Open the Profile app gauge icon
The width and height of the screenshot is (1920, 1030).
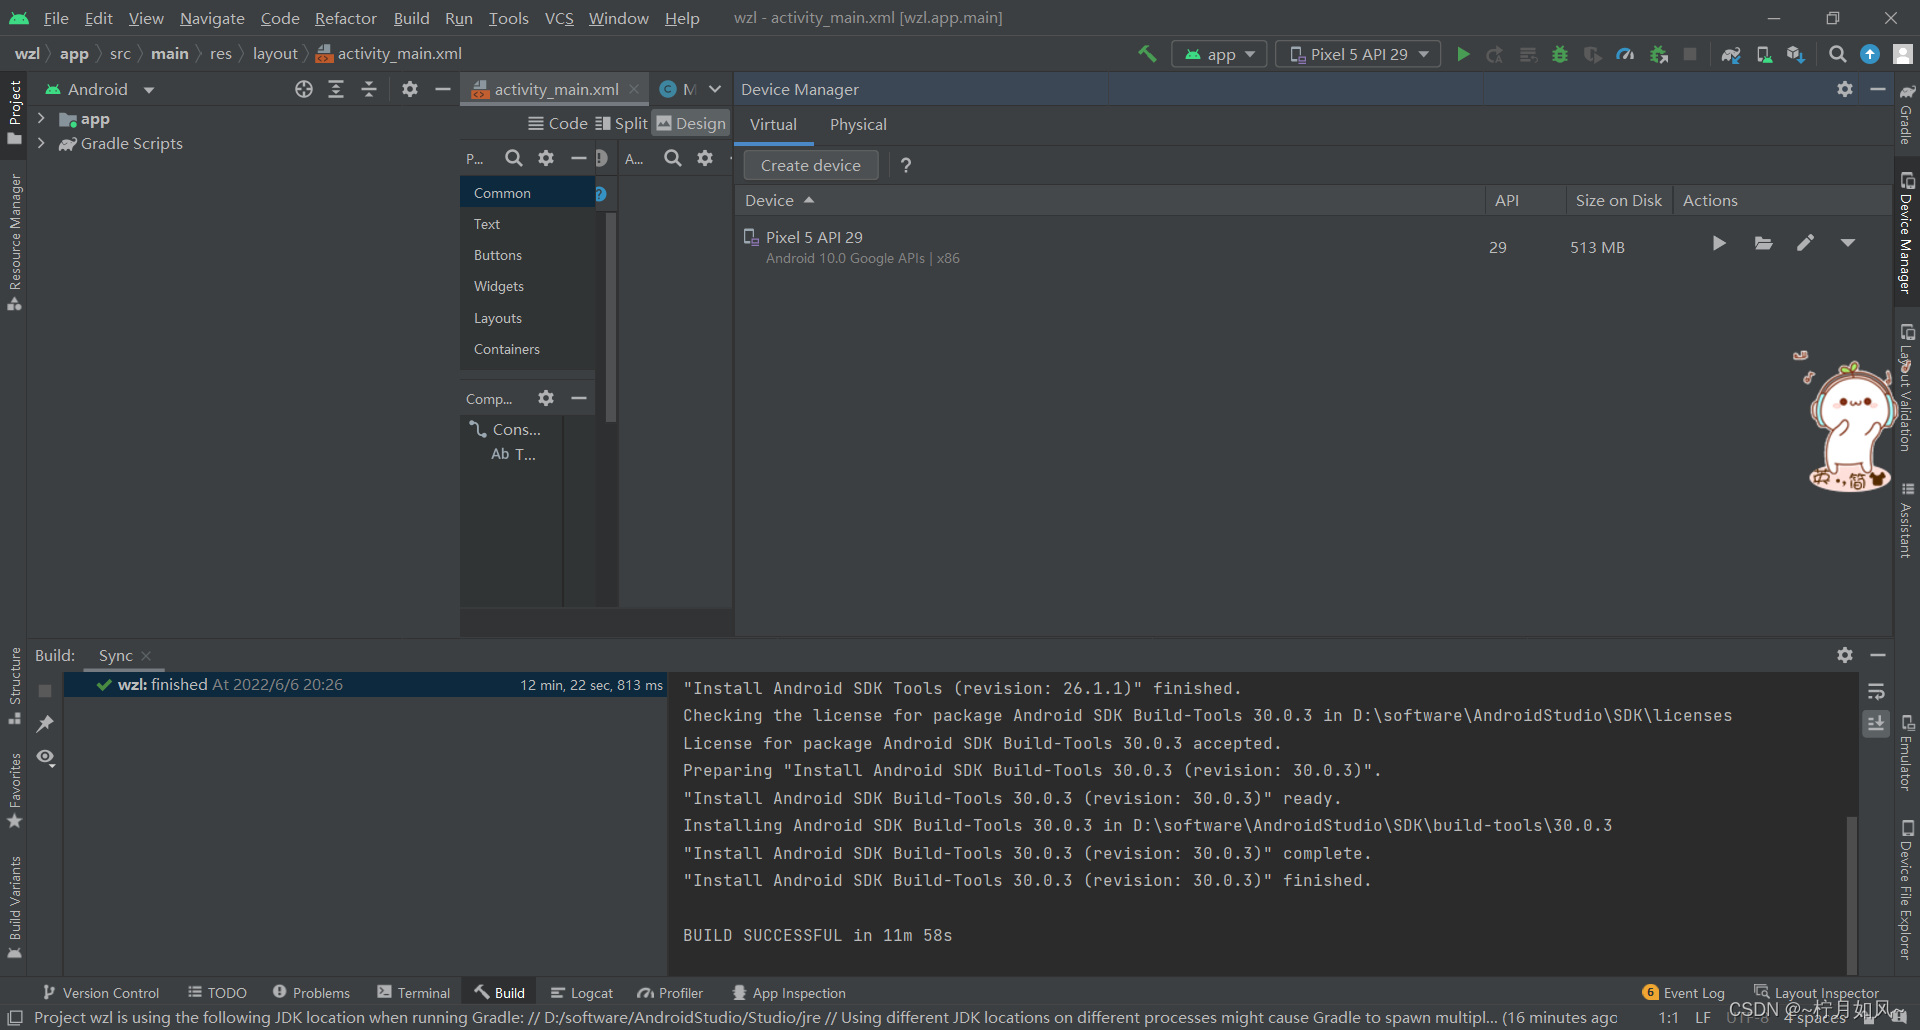(1625, 54)
